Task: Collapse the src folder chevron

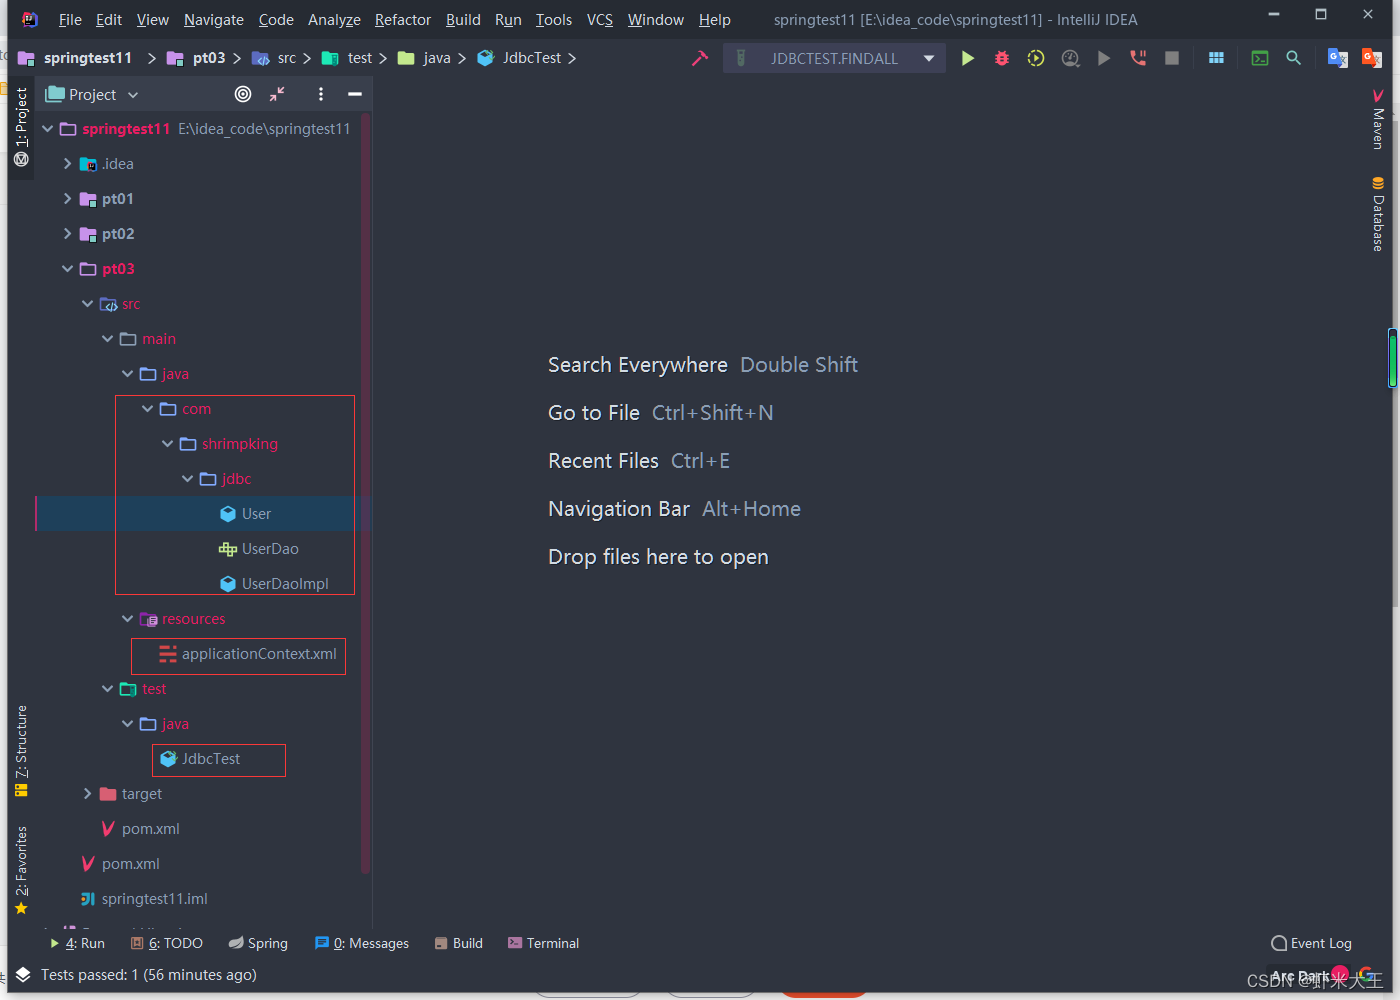Action: (87, 304)
